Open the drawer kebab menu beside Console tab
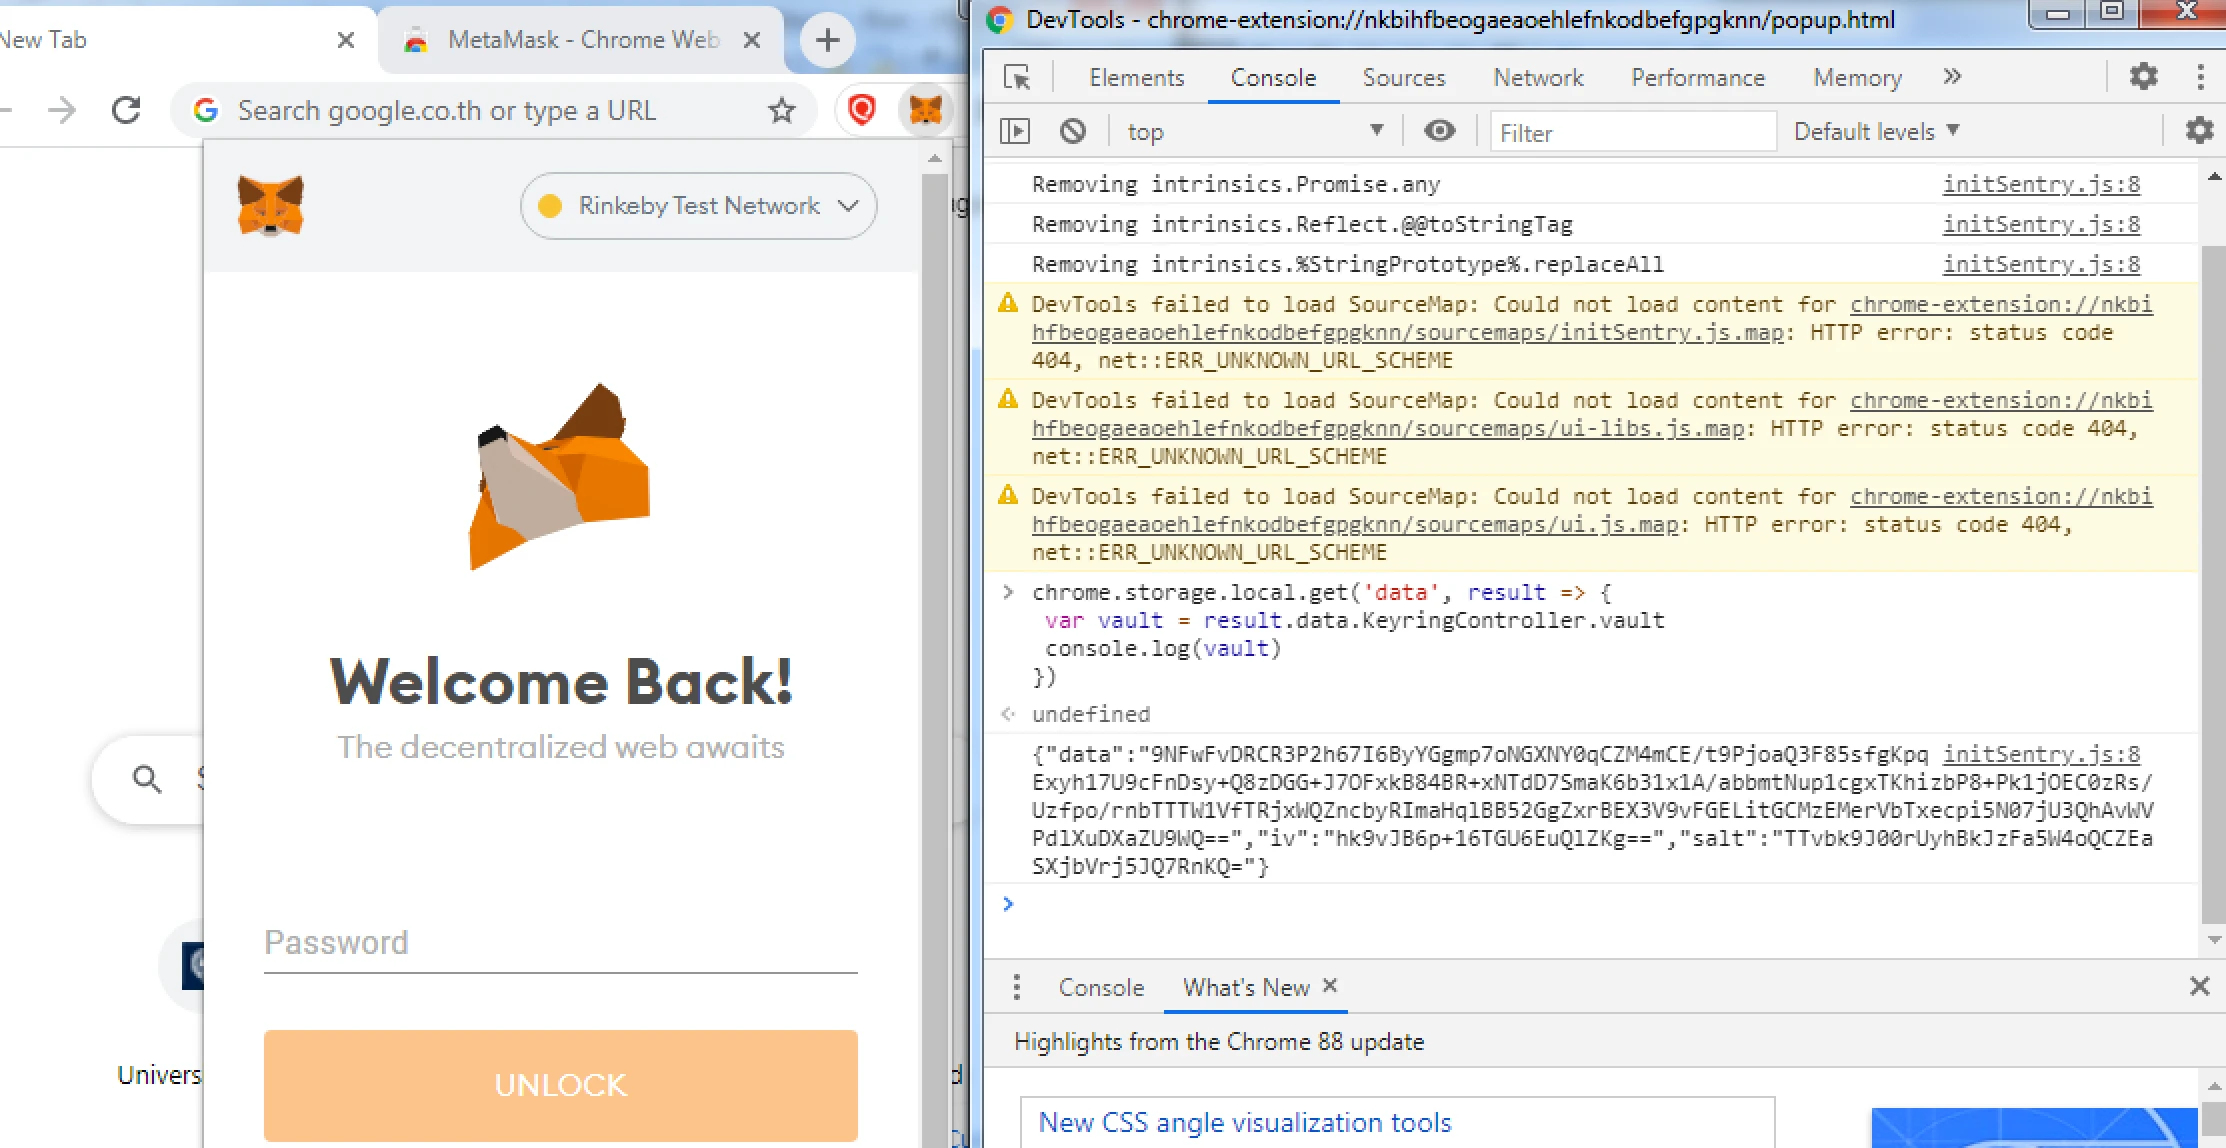 tap(1016, 987)
